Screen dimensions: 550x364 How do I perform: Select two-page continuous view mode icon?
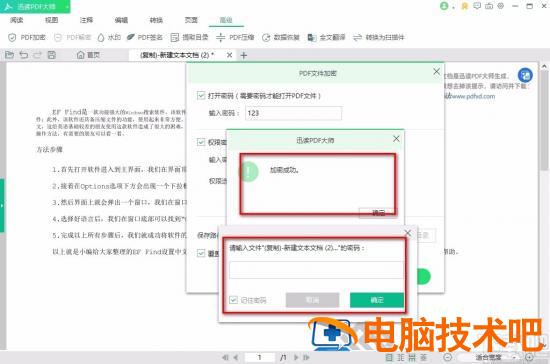tap(424, 357)
